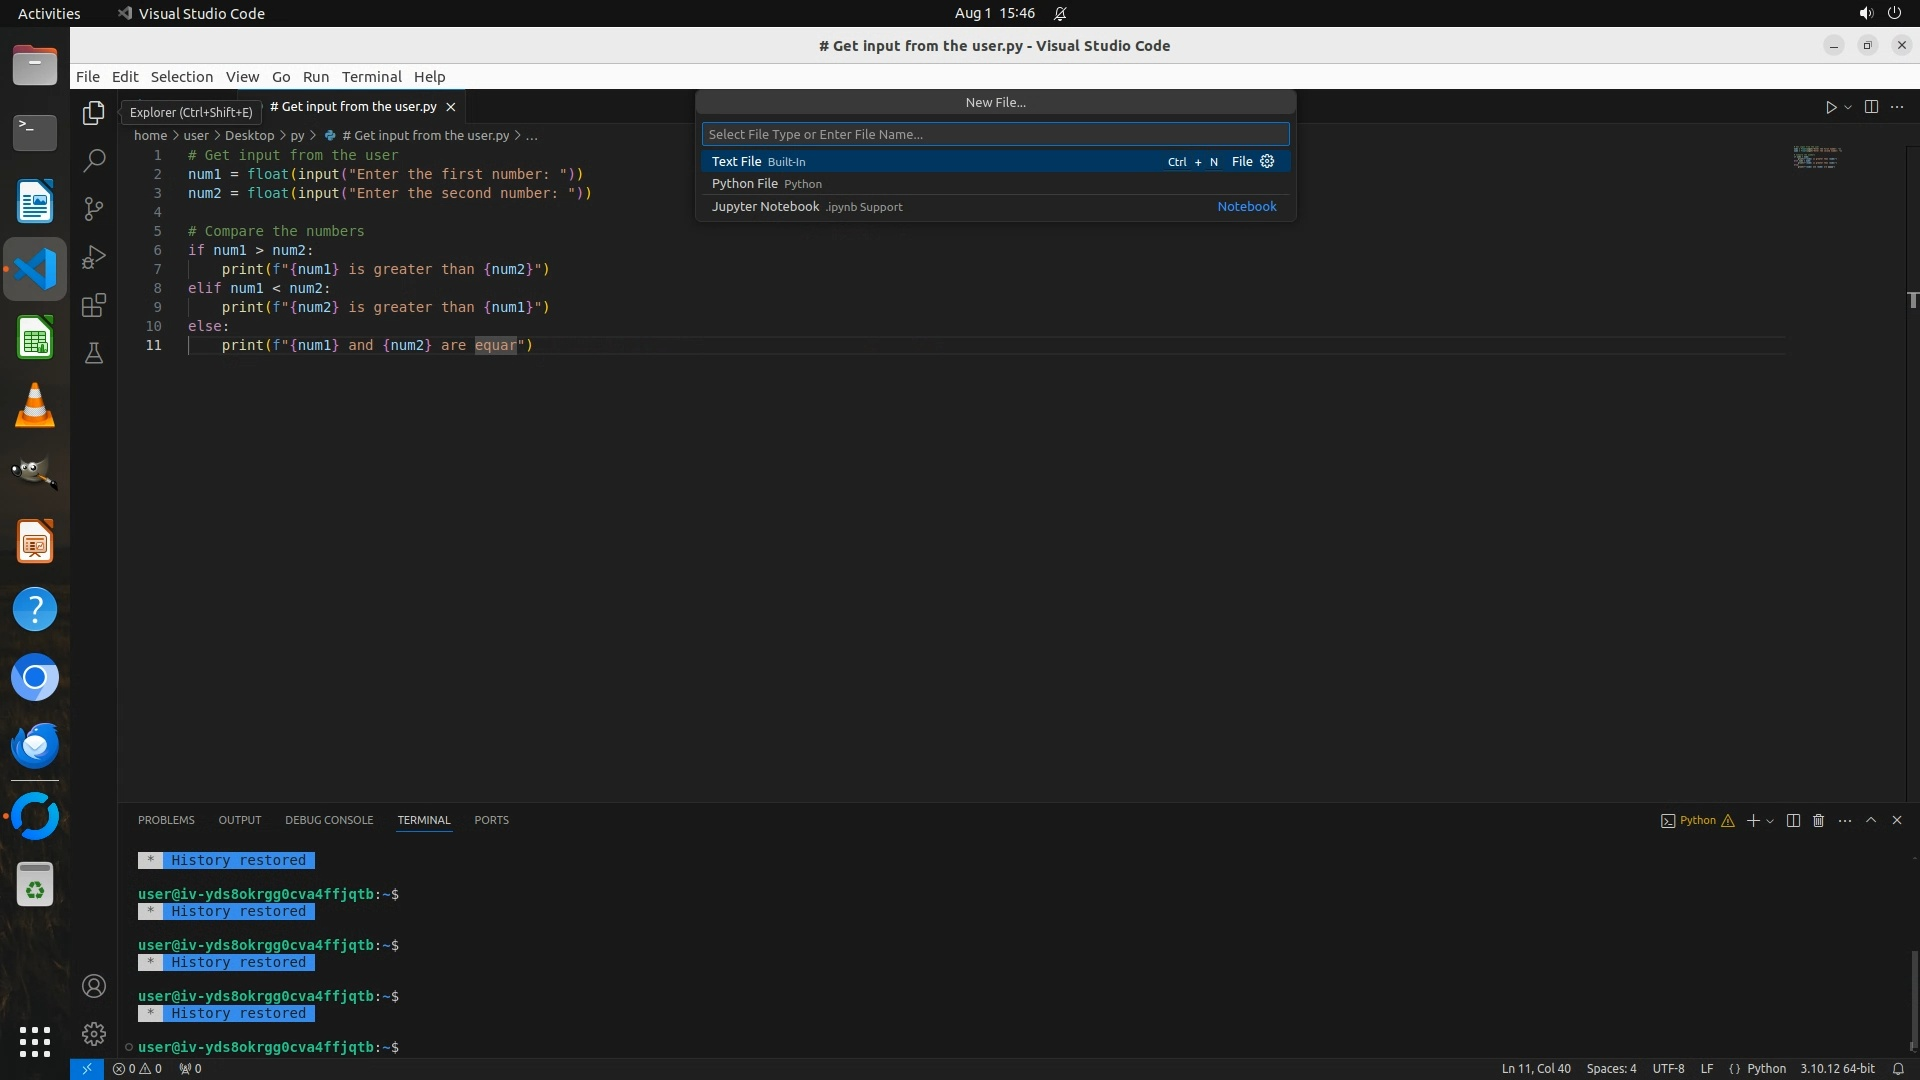Viewport: 1920px width, 1080px height.
Task: Select Python File in New File list
Action: pos(745,184)
